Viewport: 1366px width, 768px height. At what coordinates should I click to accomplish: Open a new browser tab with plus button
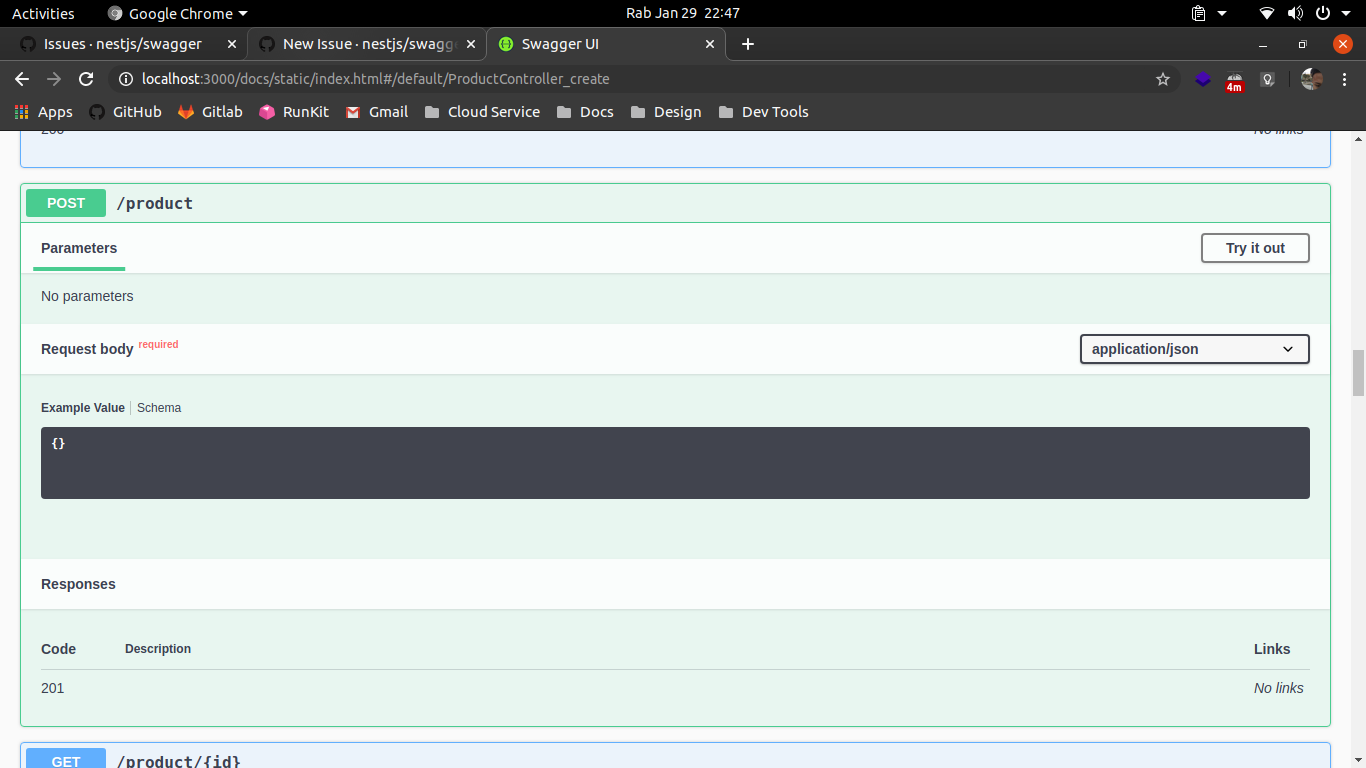(x=748, y=44)
